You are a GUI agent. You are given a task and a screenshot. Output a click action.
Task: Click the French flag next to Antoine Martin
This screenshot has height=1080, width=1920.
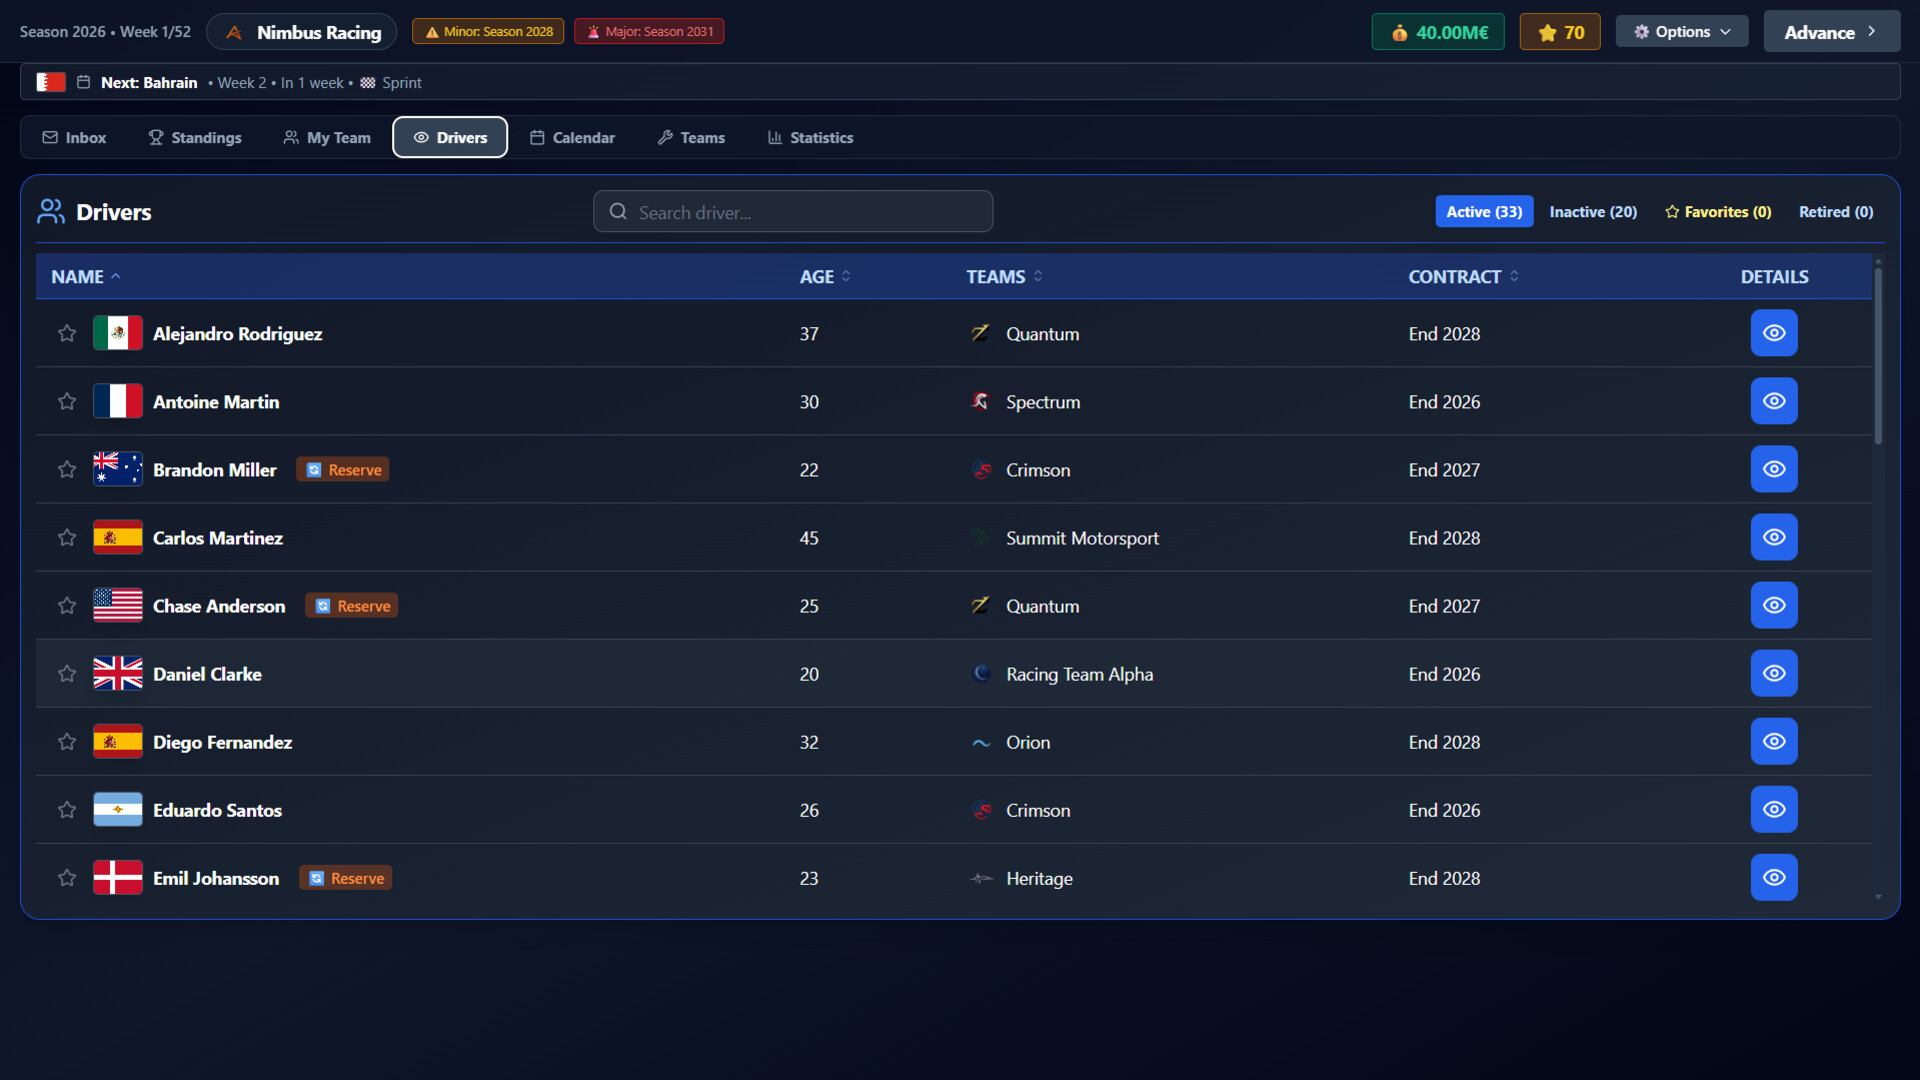pyautogui.click(x=117, y=401)
